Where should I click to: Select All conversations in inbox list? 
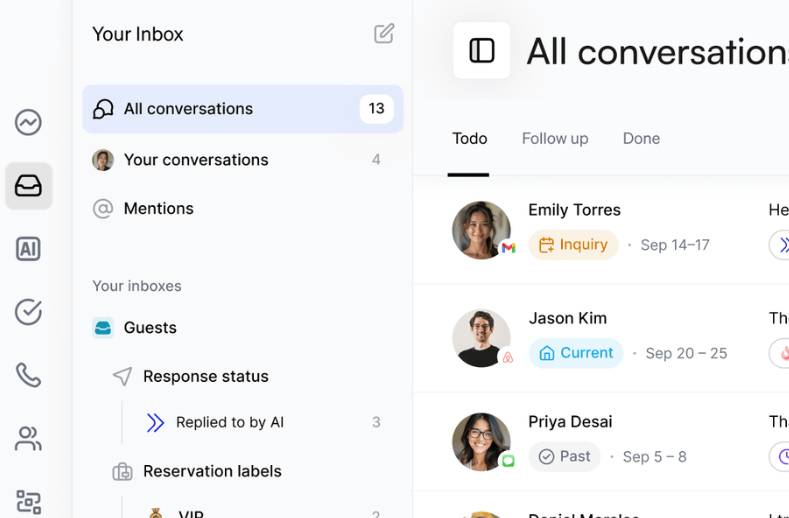[x=243, y=109]
